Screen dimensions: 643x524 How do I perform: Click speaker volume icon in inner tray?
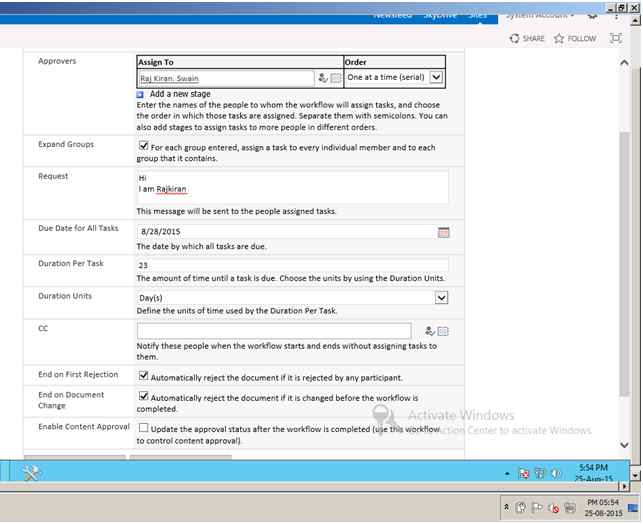pyautogui.click(x=555, y=474)
